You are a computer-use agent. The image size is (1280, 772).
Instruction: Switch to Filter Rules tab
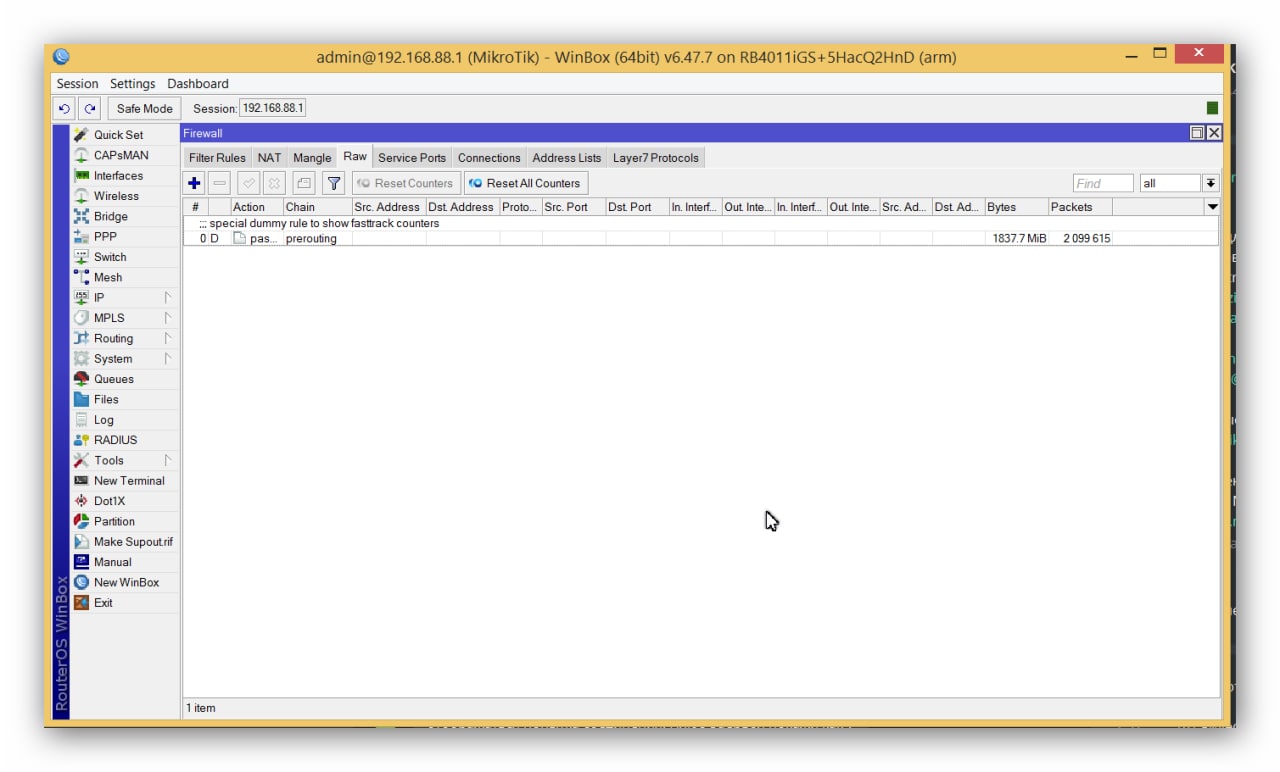(x=217, y=158)
